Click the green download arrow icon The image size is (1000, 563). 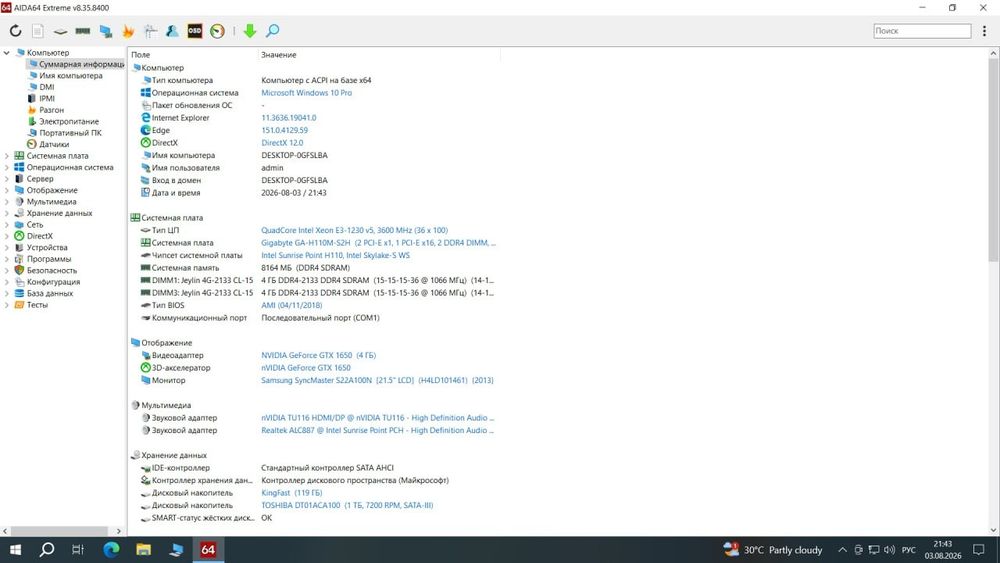point(250,31)
